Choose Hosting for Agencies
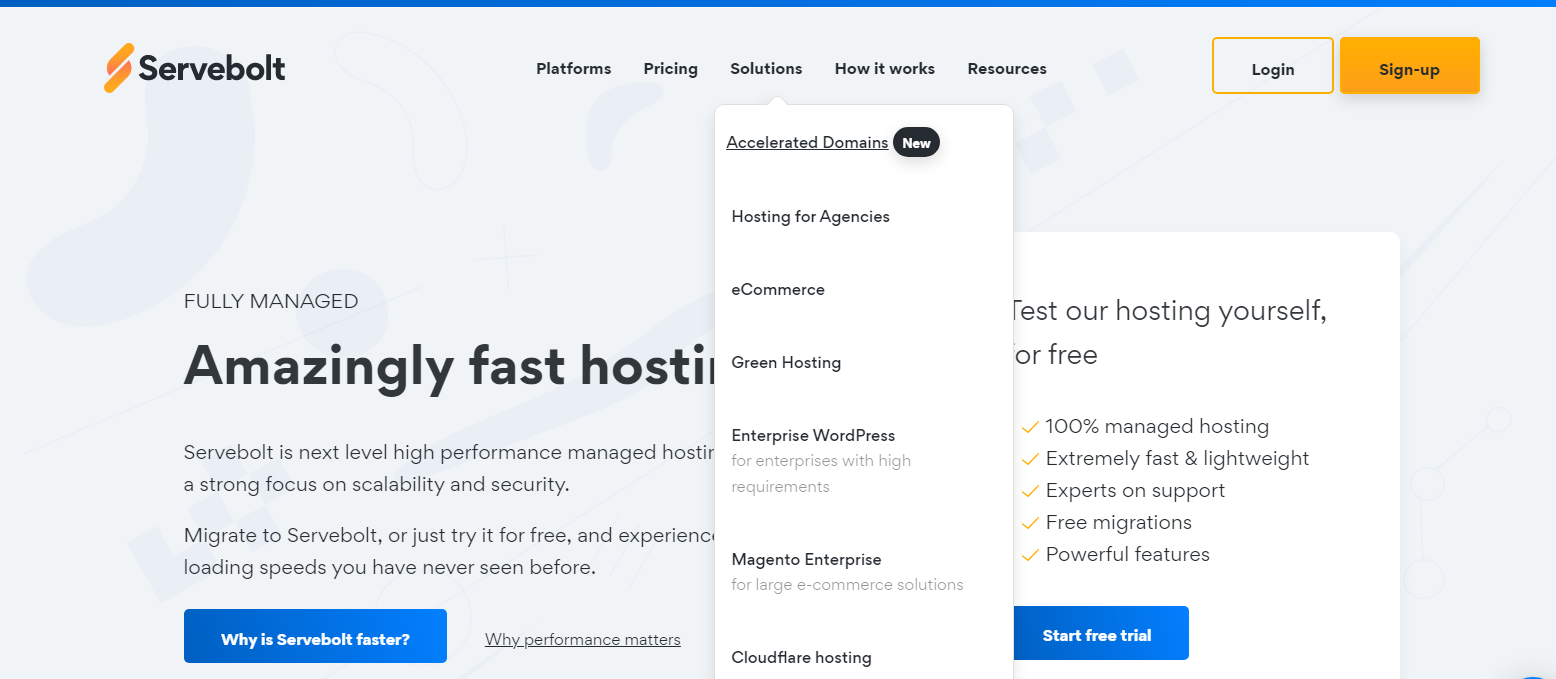The width and height of the screenshot is (1556, 679). click(x=810, y=217)
